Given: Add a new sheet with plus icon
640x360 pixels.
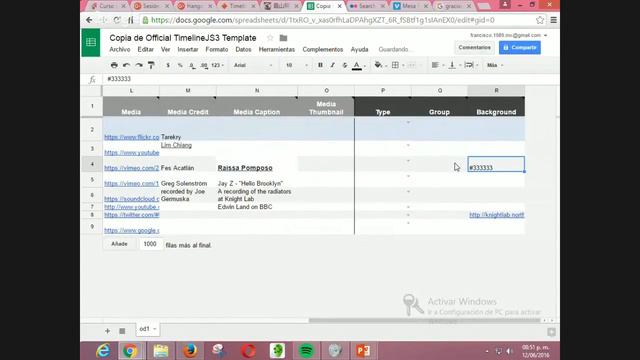Looking at the screenshot, I should pyautogui.click(x=107, y=331).
